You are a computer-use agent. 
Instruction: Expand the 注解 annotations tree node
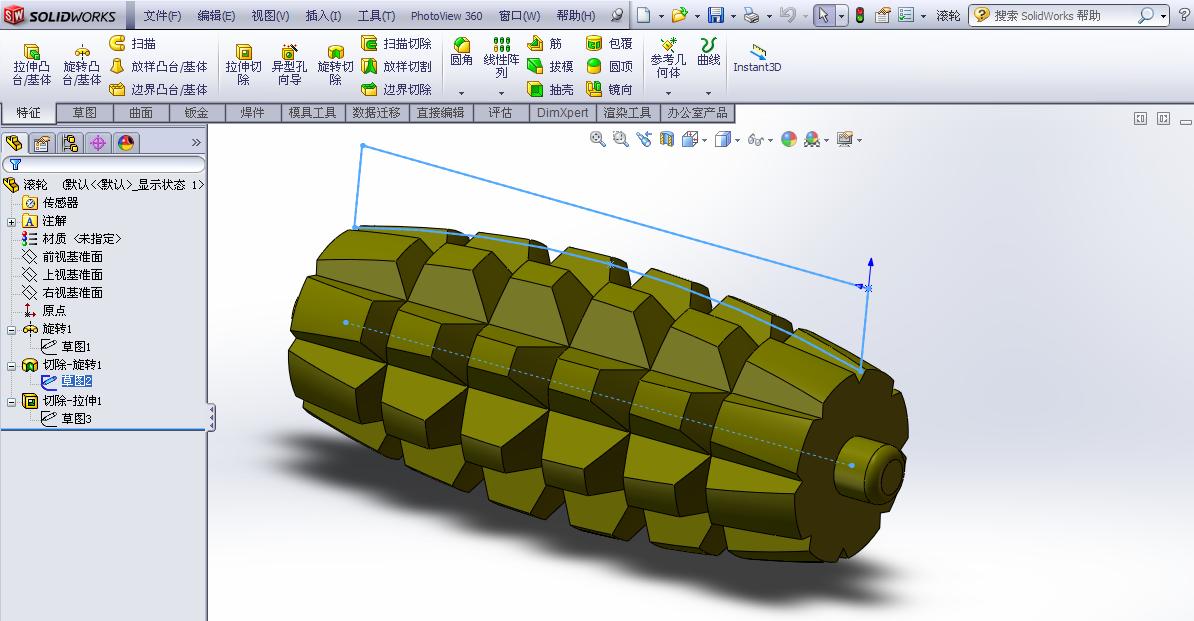tap(11, 221)
